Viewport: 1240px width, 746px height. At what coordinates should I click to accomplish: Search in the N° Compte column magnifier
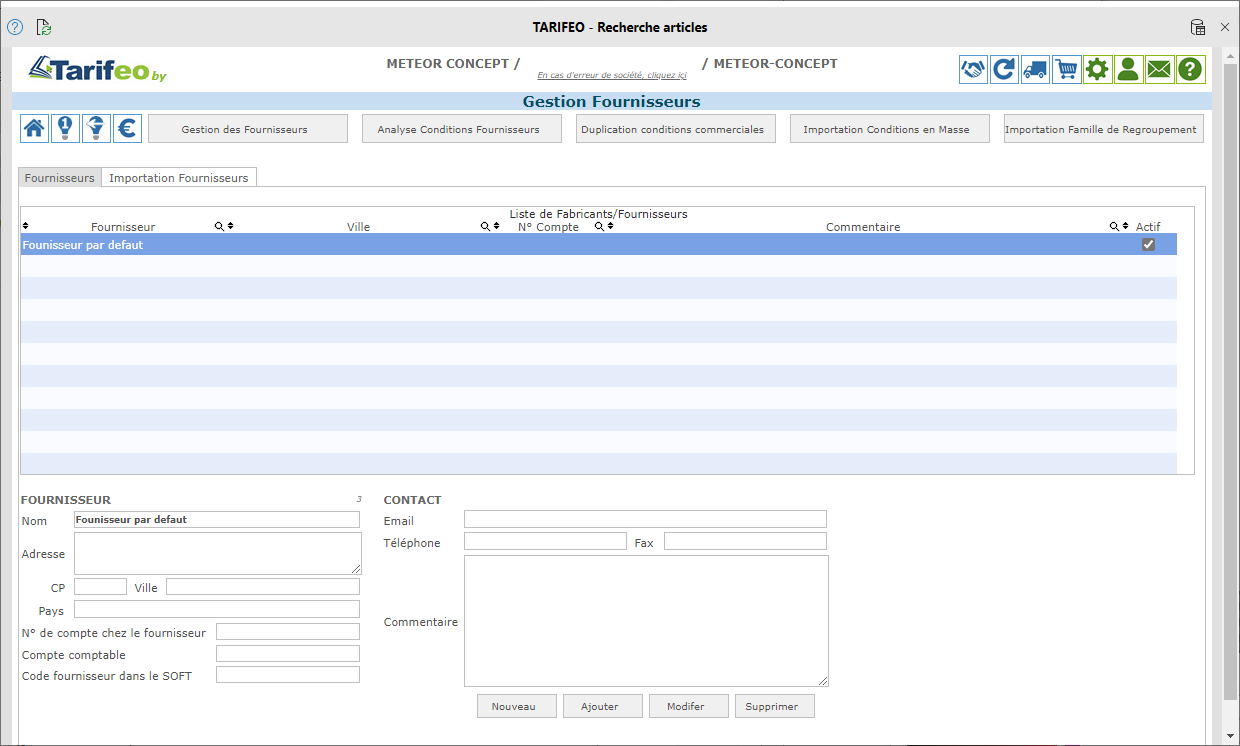tap(600, 226)
